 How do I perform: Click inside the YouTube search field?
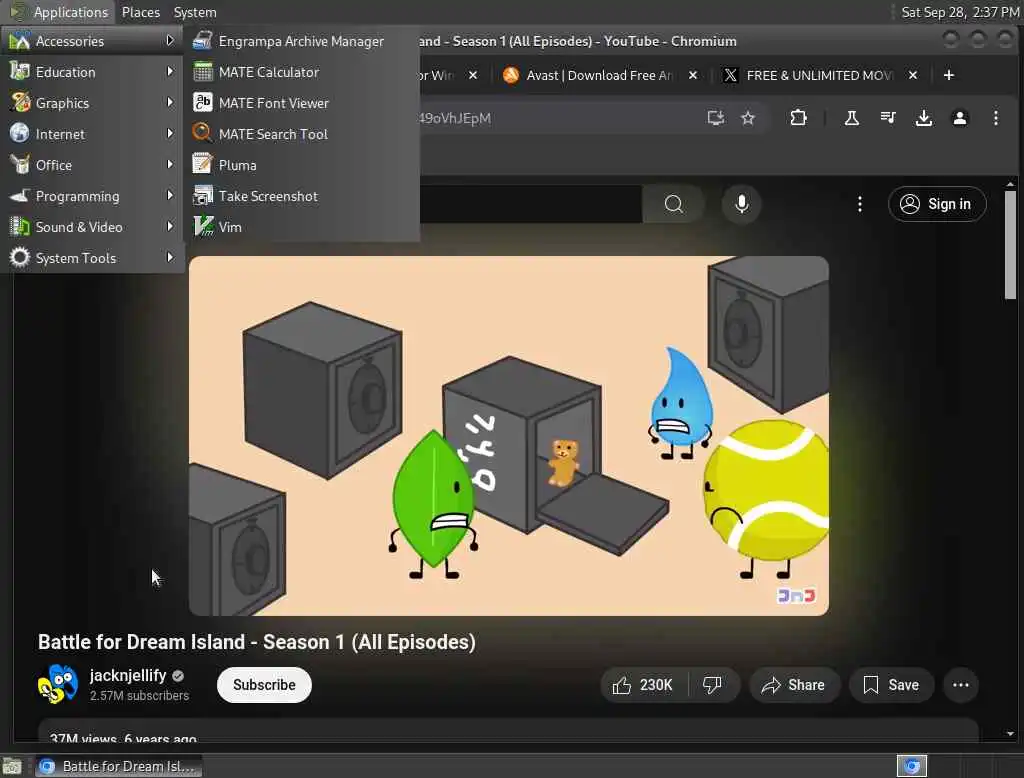pos(530,204)
